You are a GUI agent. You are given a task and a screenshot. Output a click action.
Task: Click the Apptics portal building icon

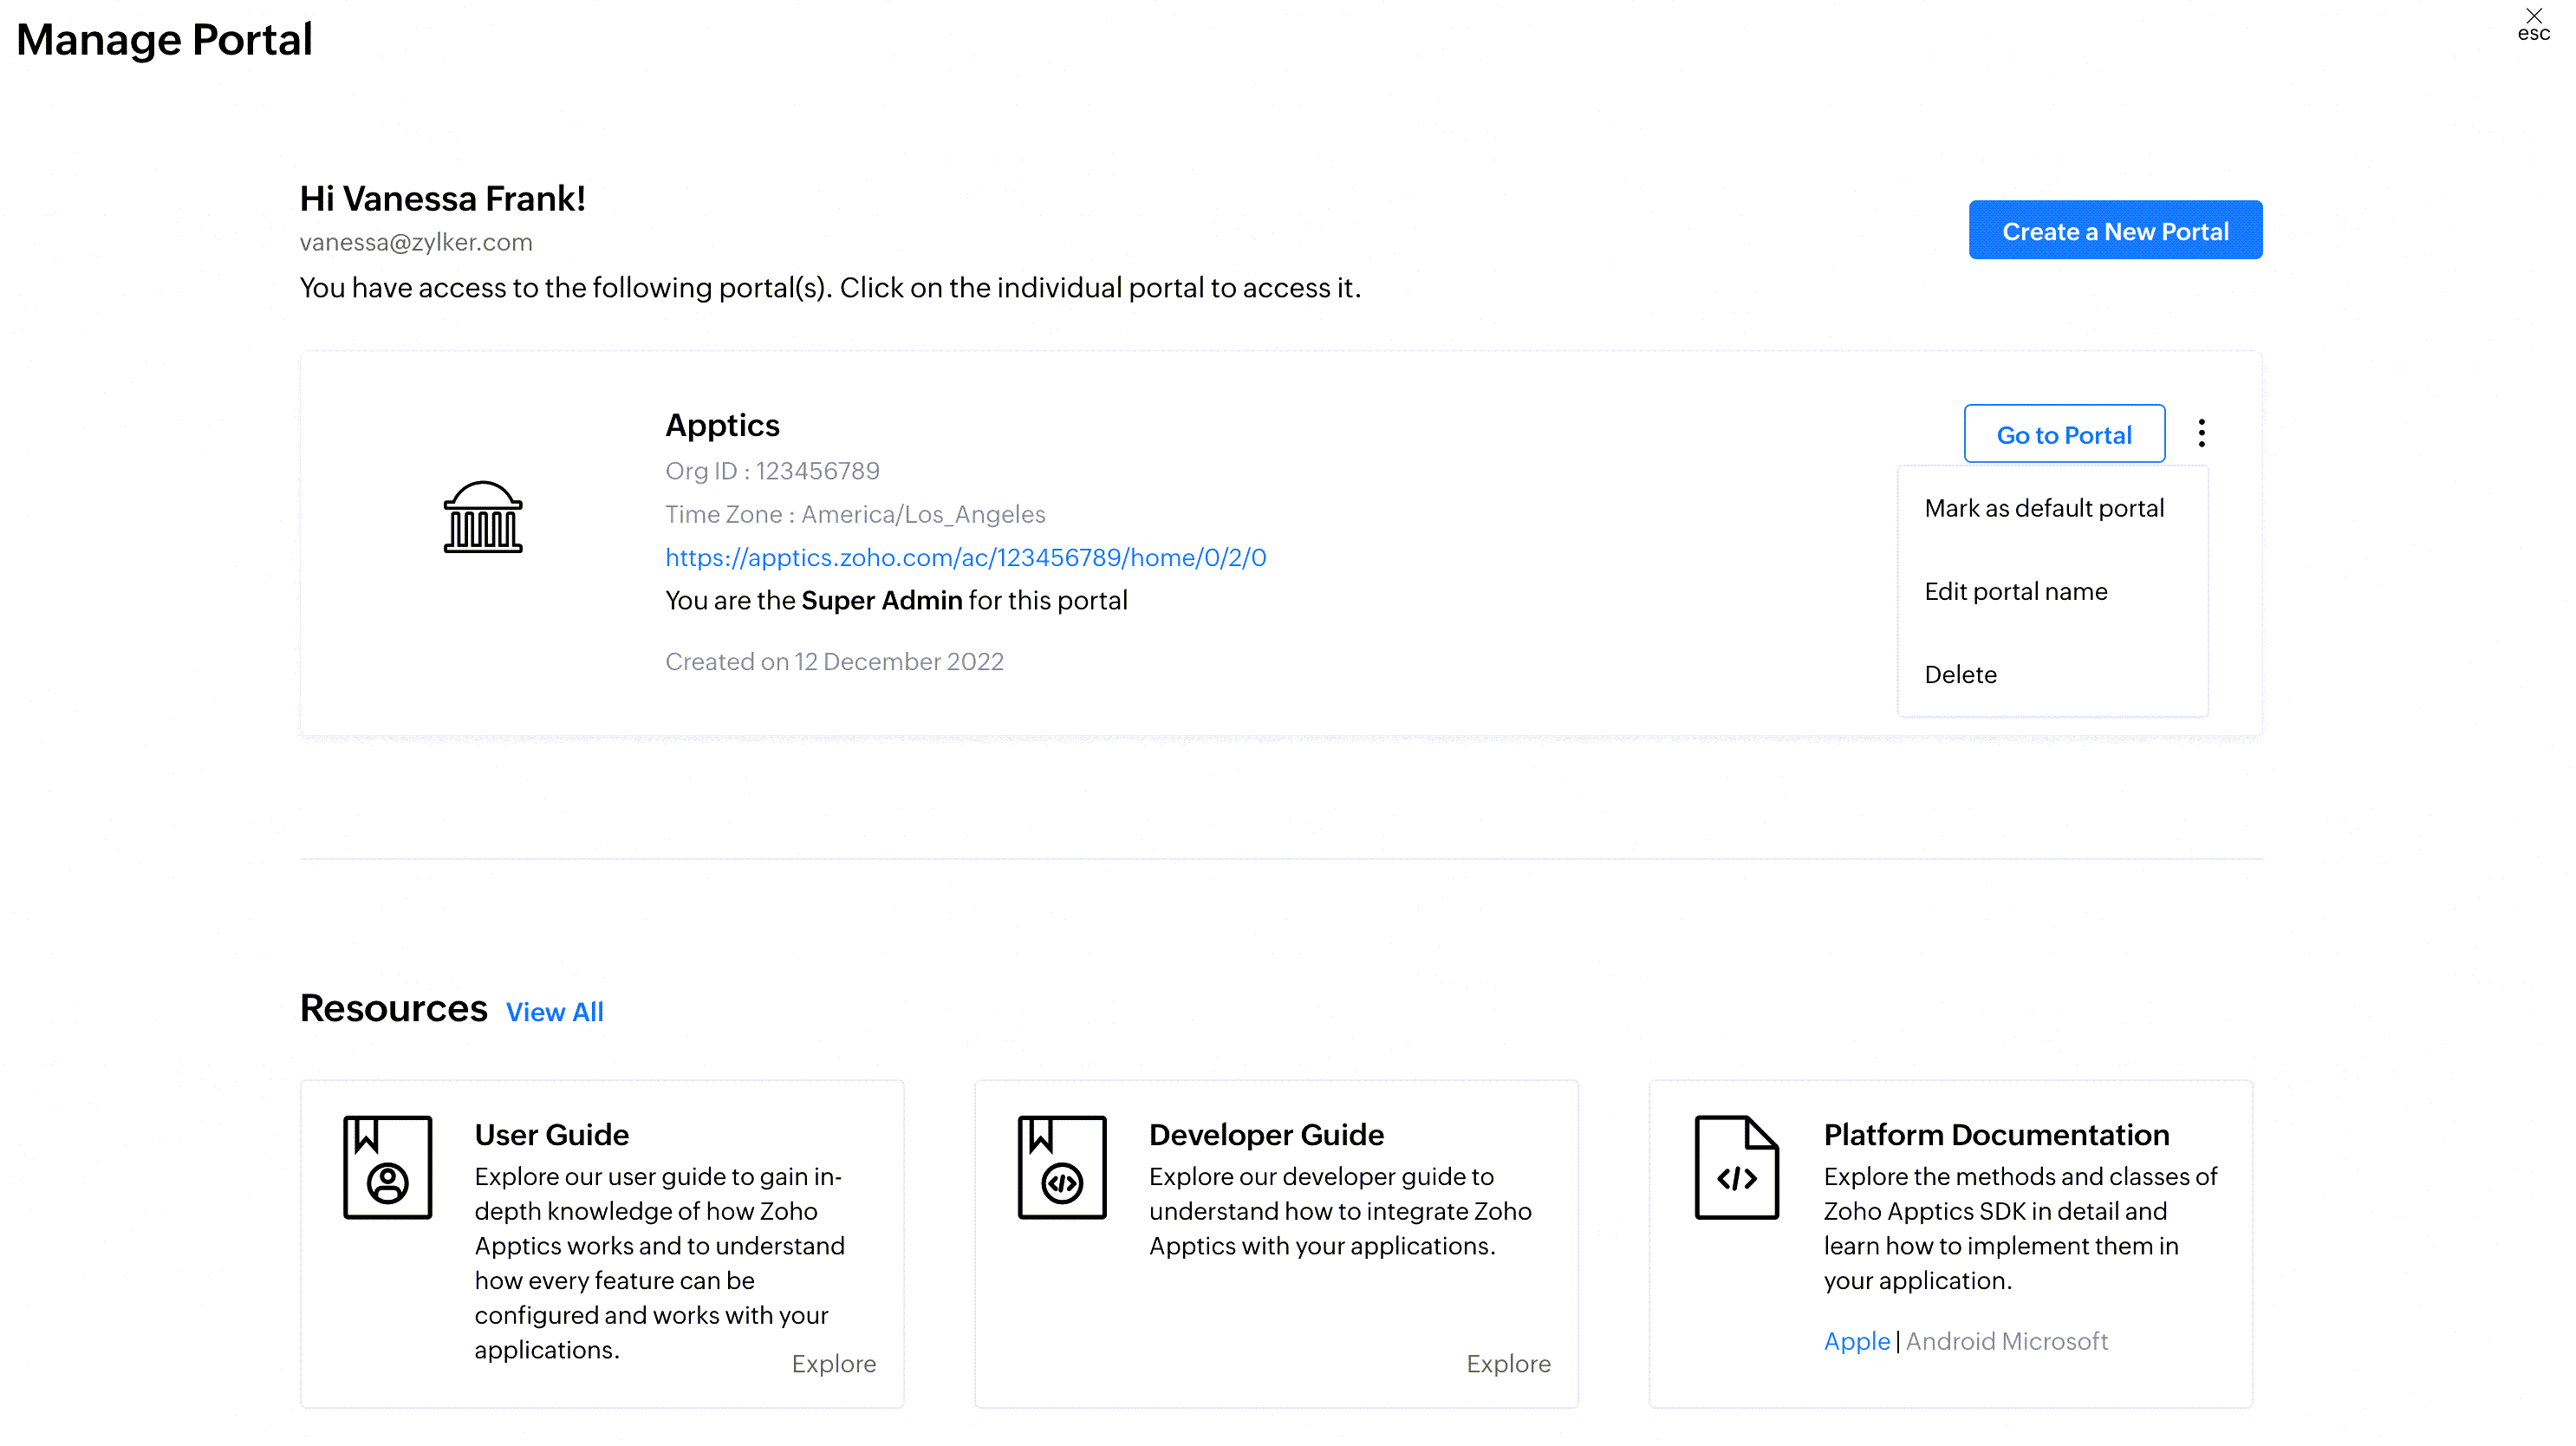(483, 517)
